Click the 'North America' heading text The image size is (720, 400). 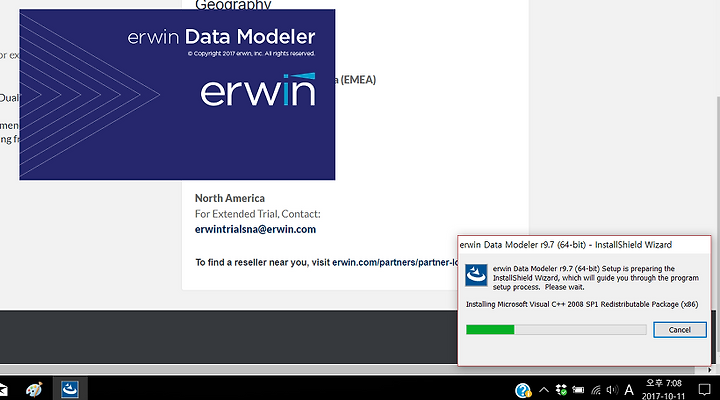tap(230, 198)
